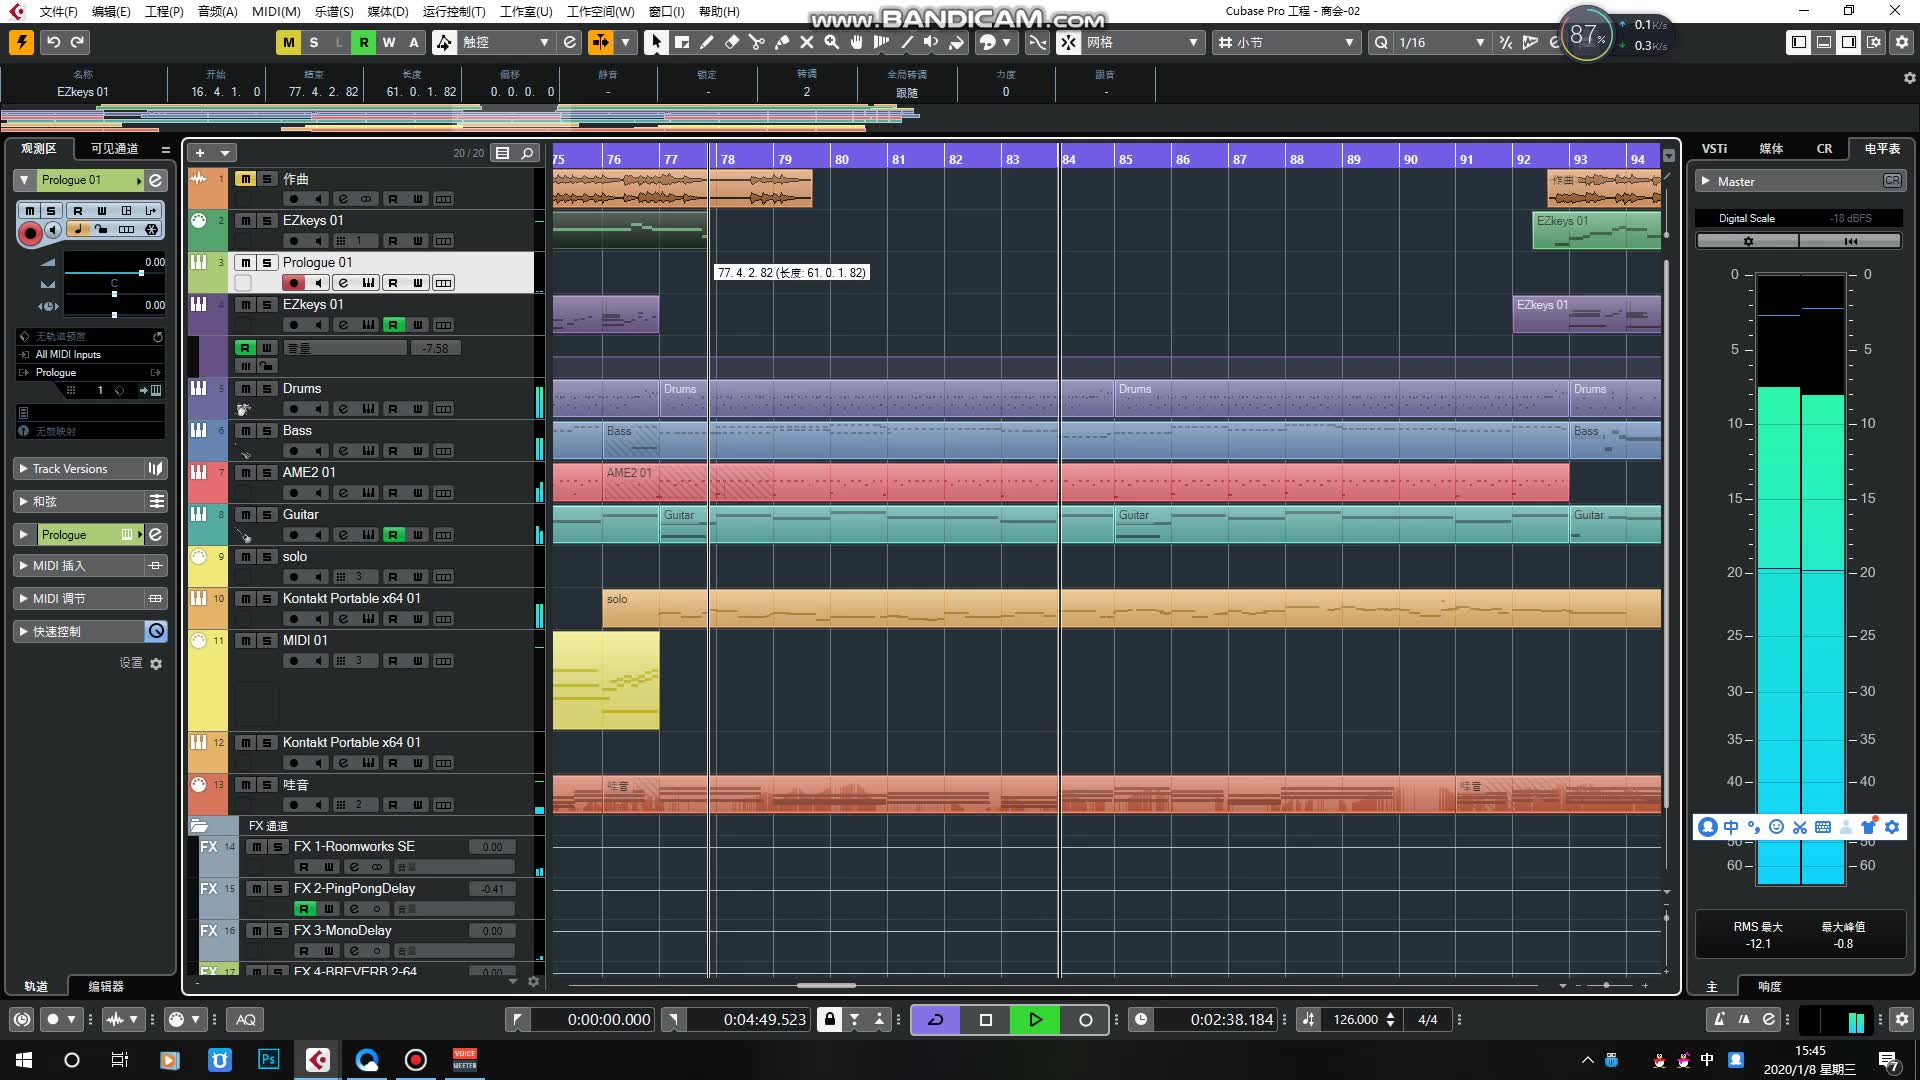This screenshot has width=1920, height=1080.
Task: Click the Add Track plus button
Action: [200, 153]
